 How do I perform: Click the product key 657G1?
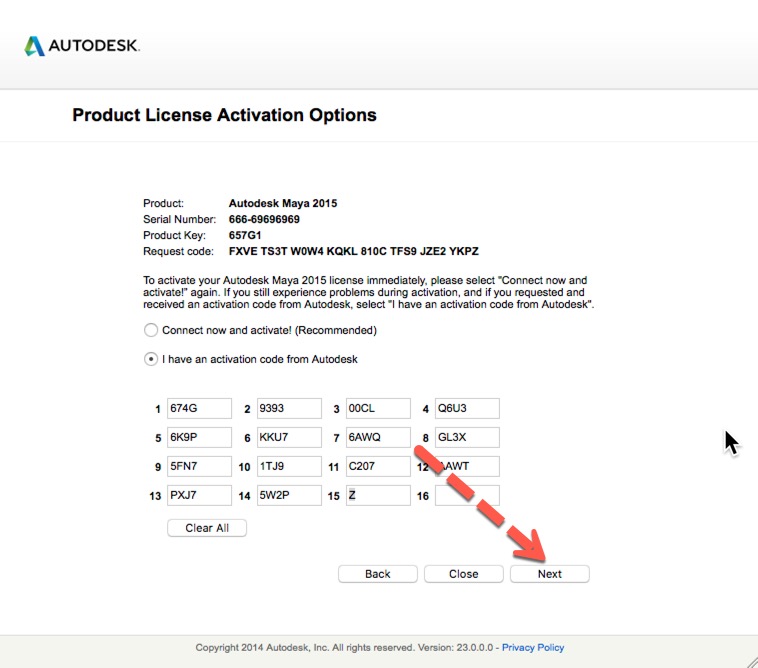click(245, 235)
